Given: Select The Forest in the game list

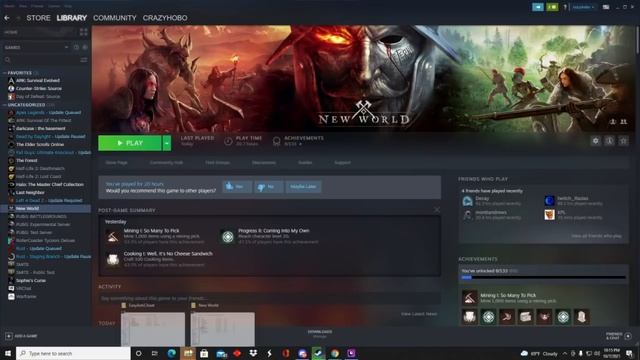Looking at the screenshot, I should (x=27, y=160).
